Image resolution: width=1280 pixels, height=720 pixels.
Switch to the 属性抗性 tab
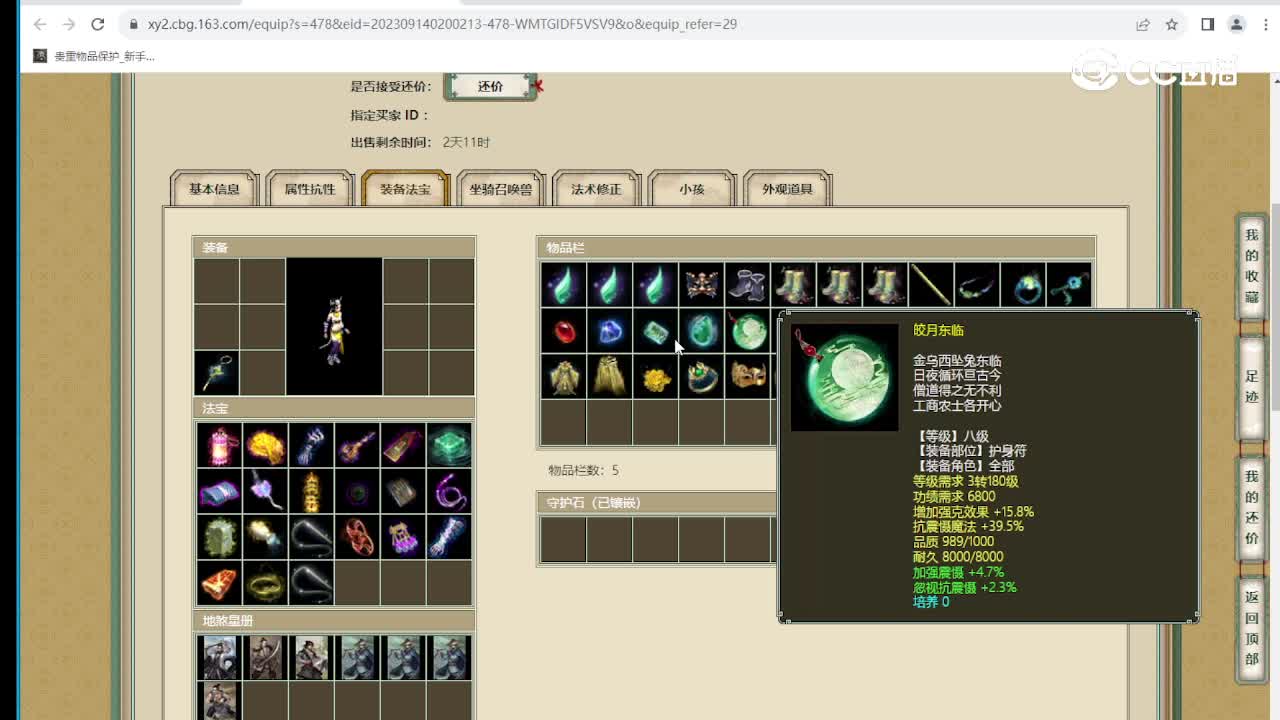(x=310, y=189)
